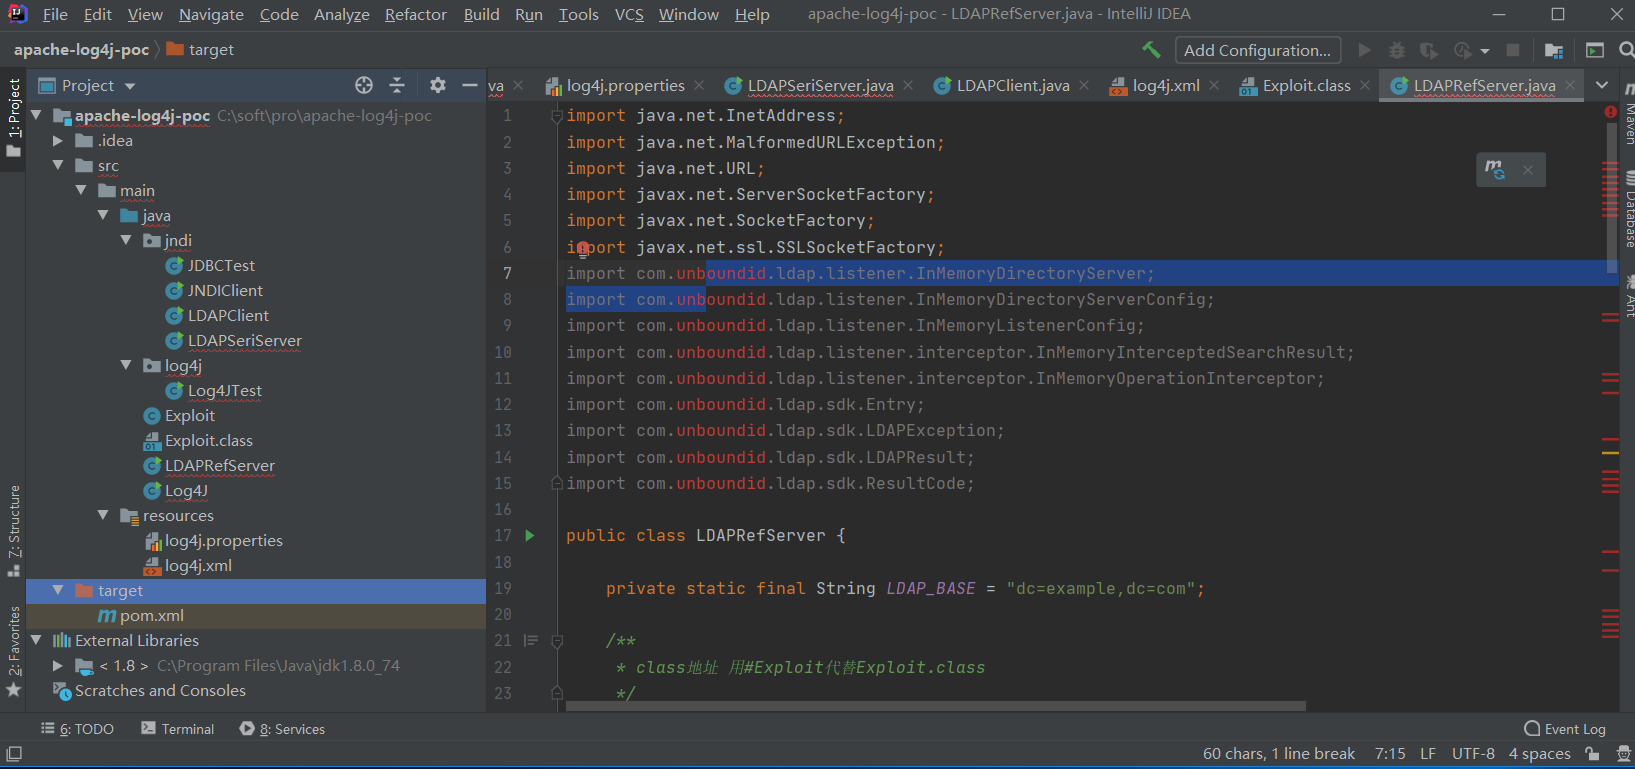1635x769 pixels.
Task: Open the profiler run options dropdown arrow
Action: 1484,51
